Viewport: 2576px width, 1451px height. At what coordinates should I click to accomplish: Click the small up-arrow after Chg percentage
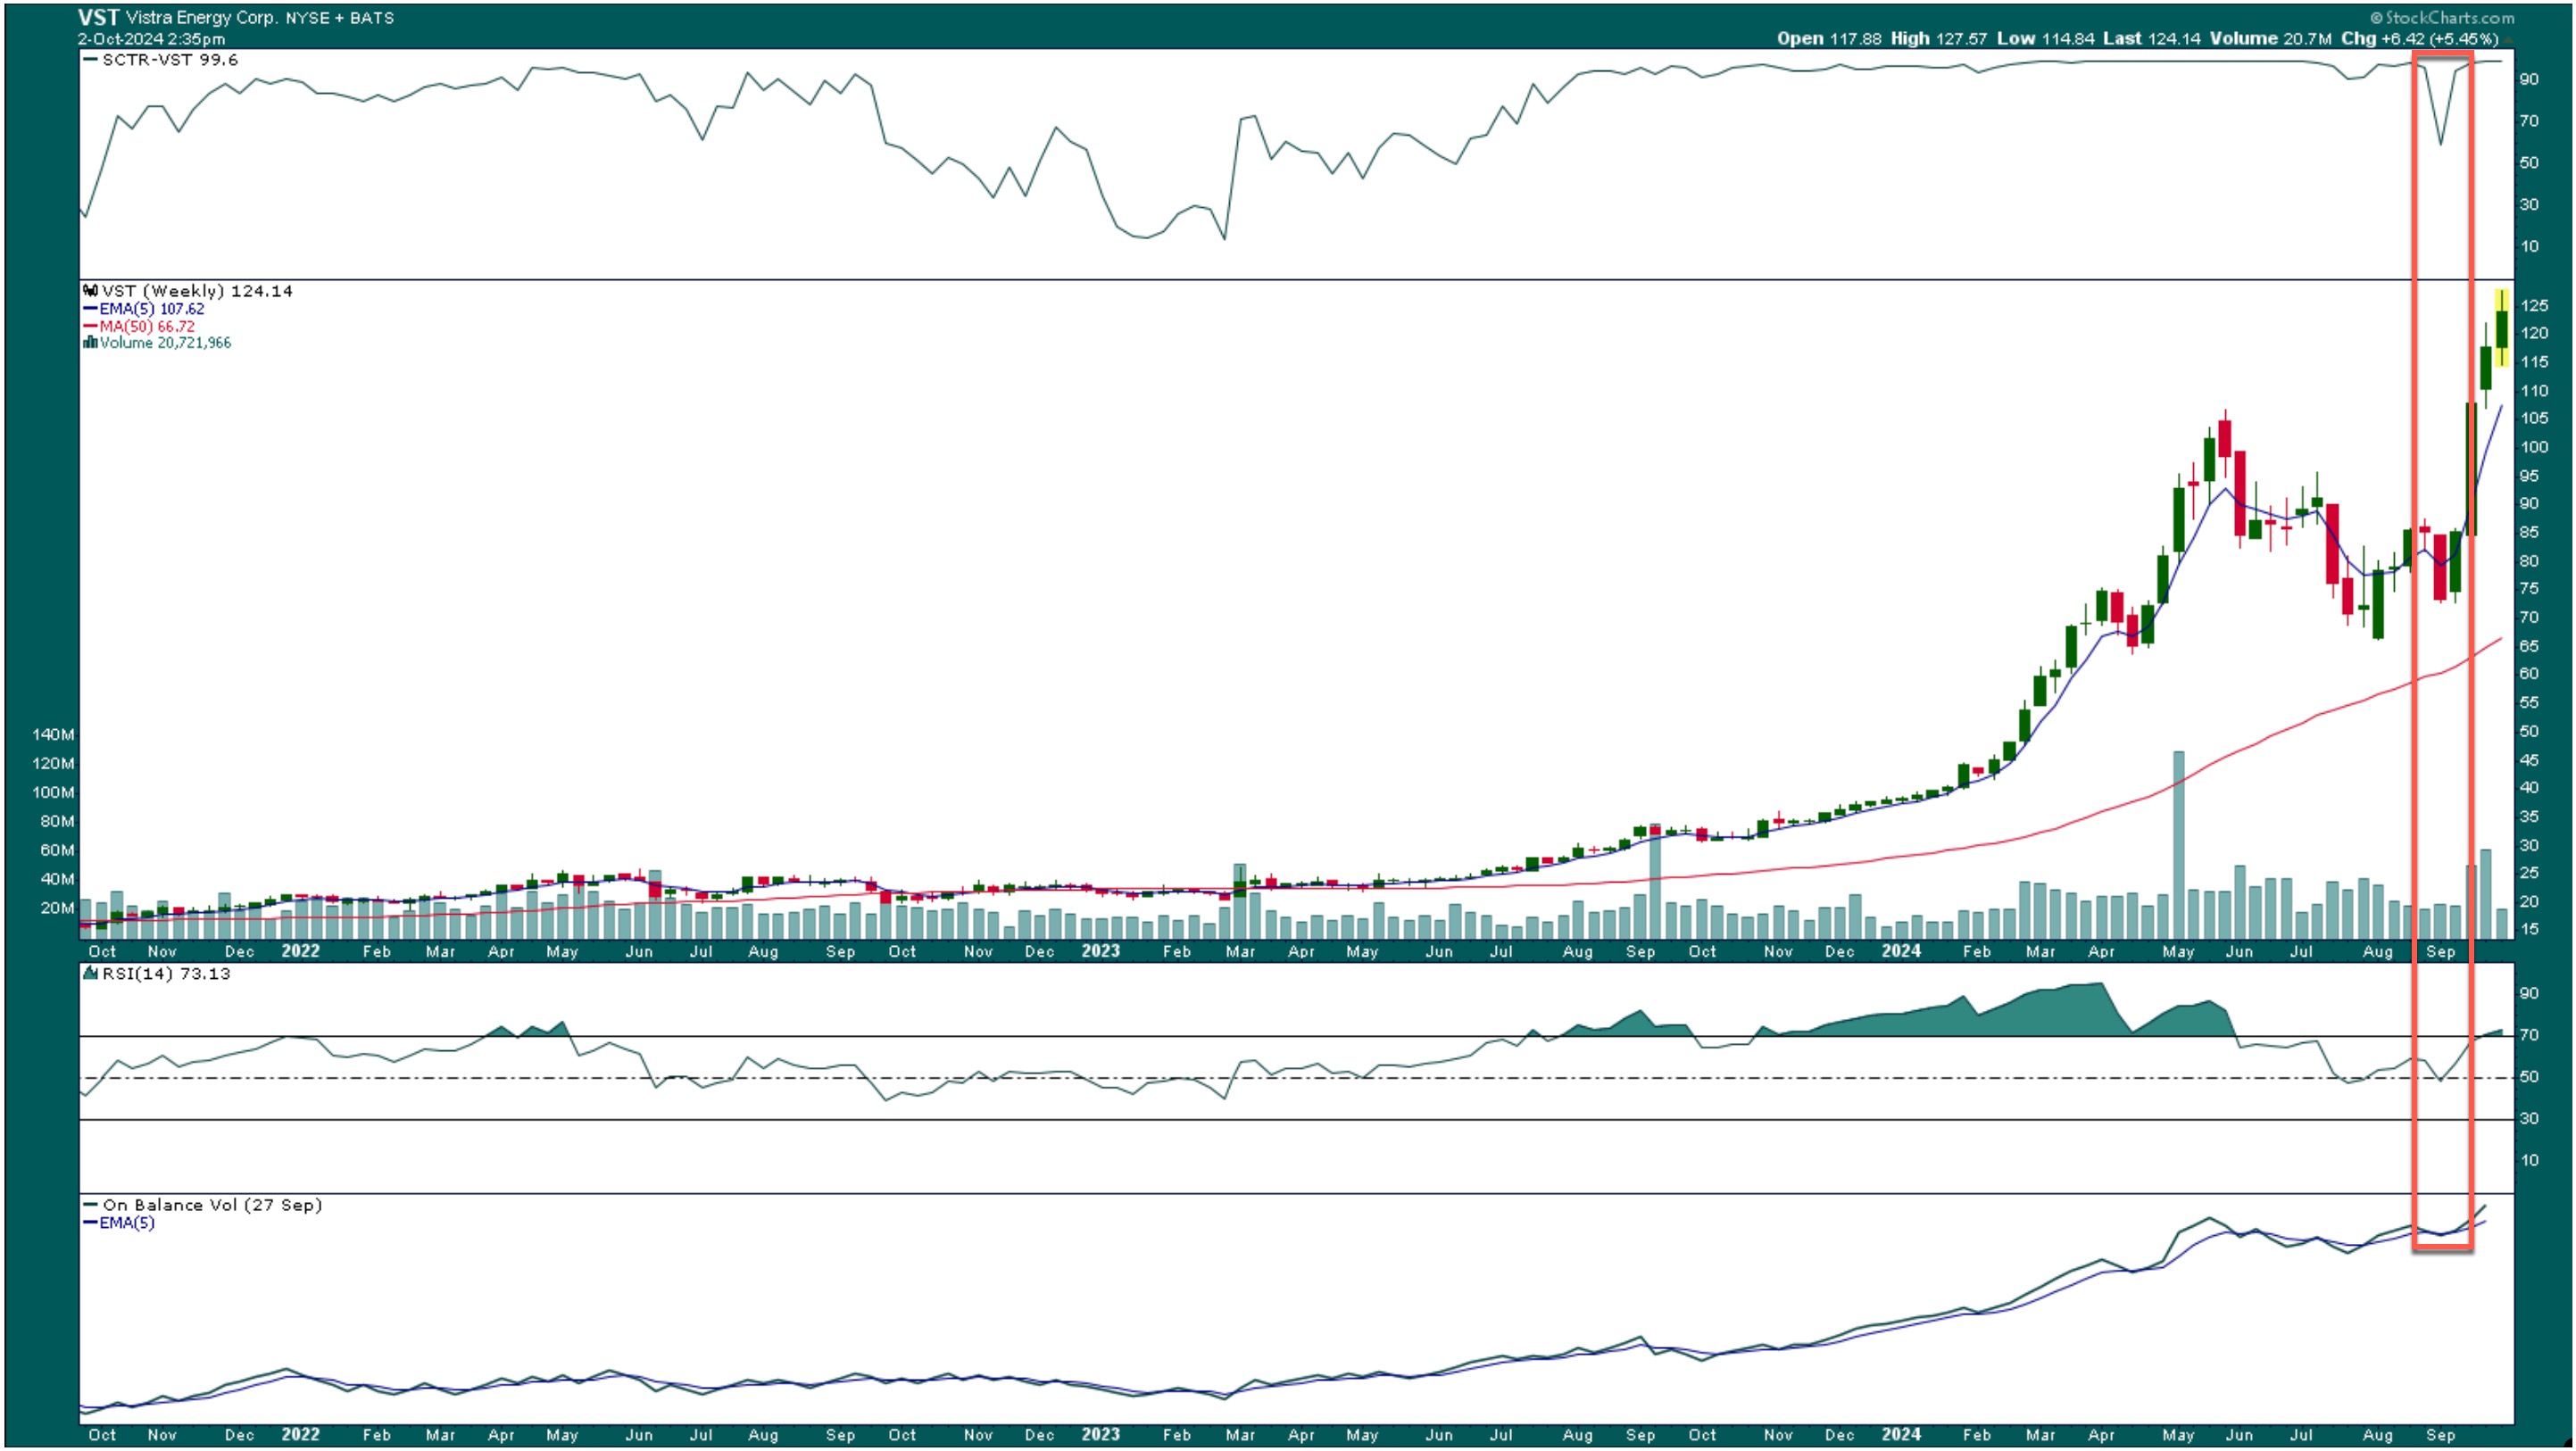click(x=2508, y=39)
